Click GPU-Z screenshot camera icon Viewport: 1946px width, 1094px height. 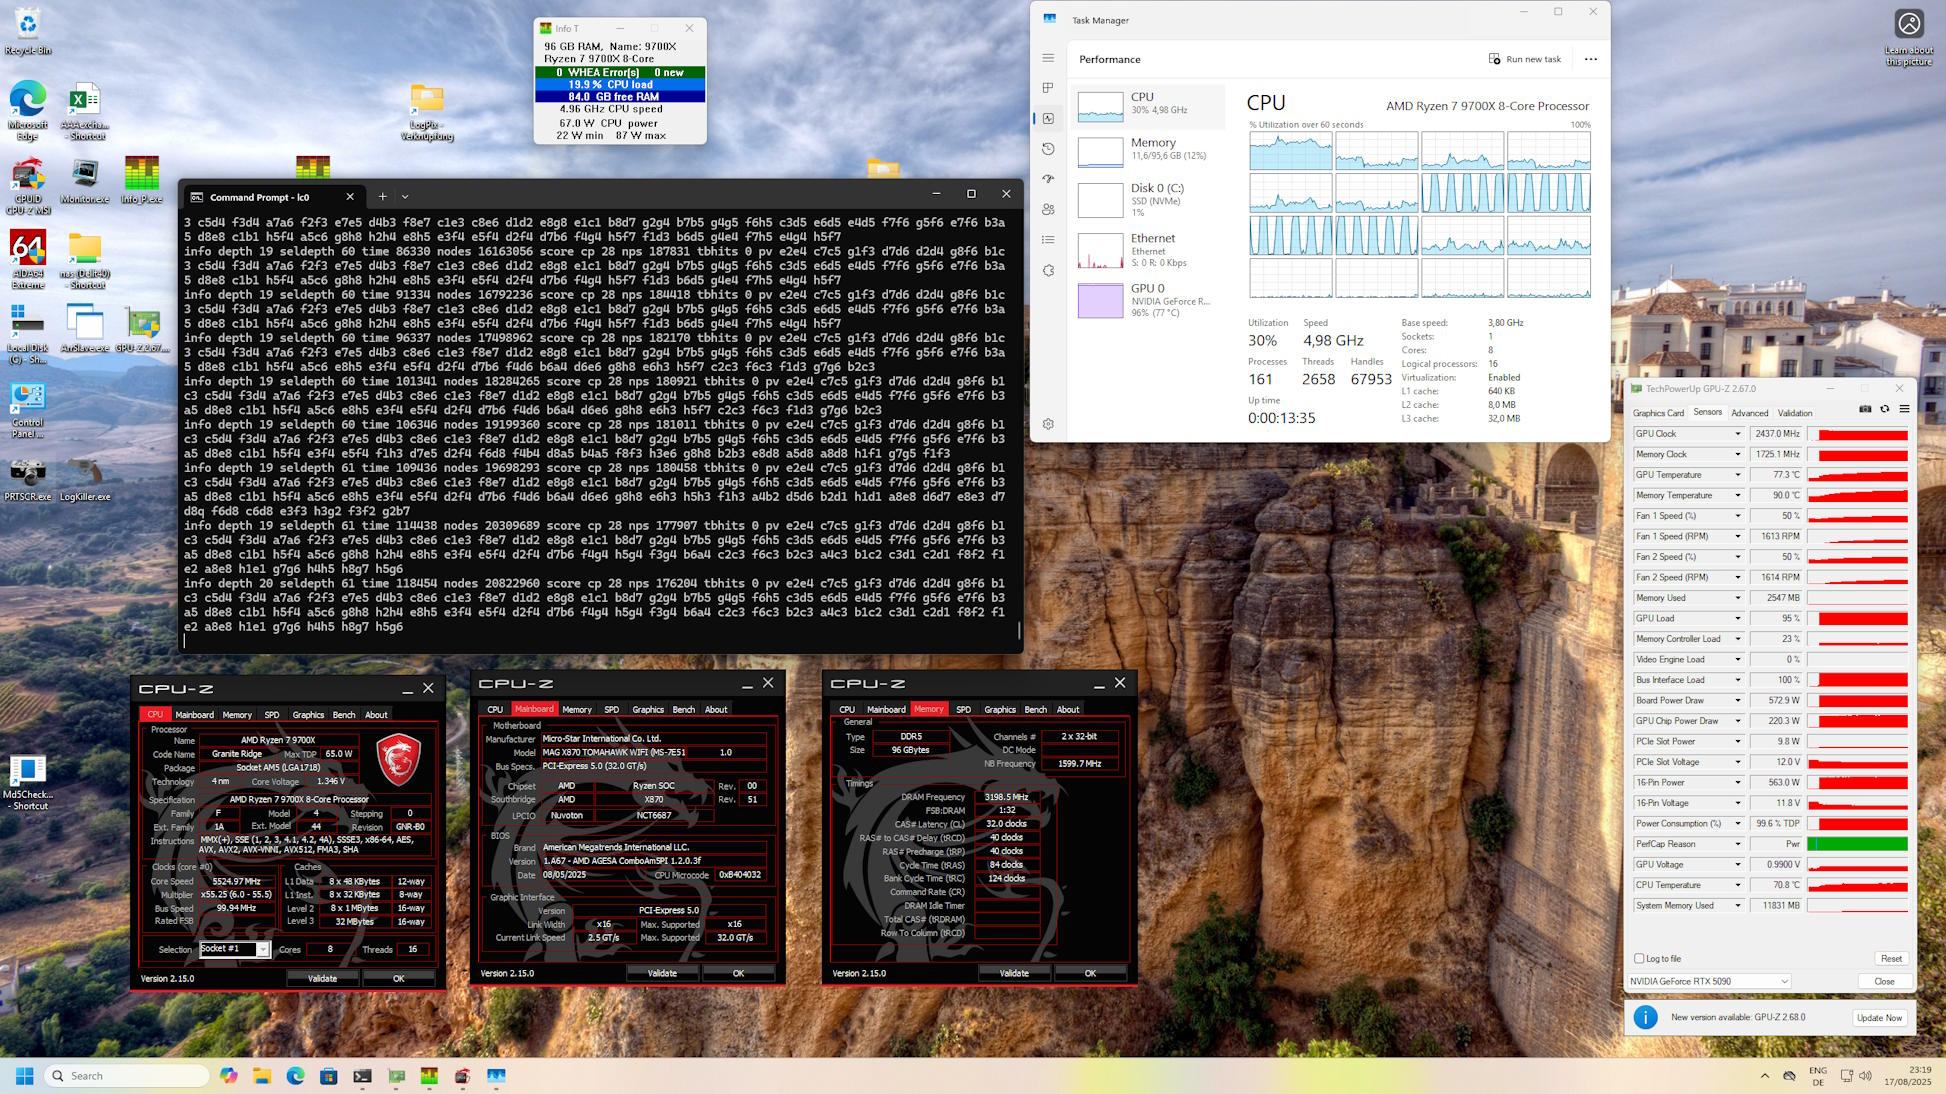point(1865,409)
